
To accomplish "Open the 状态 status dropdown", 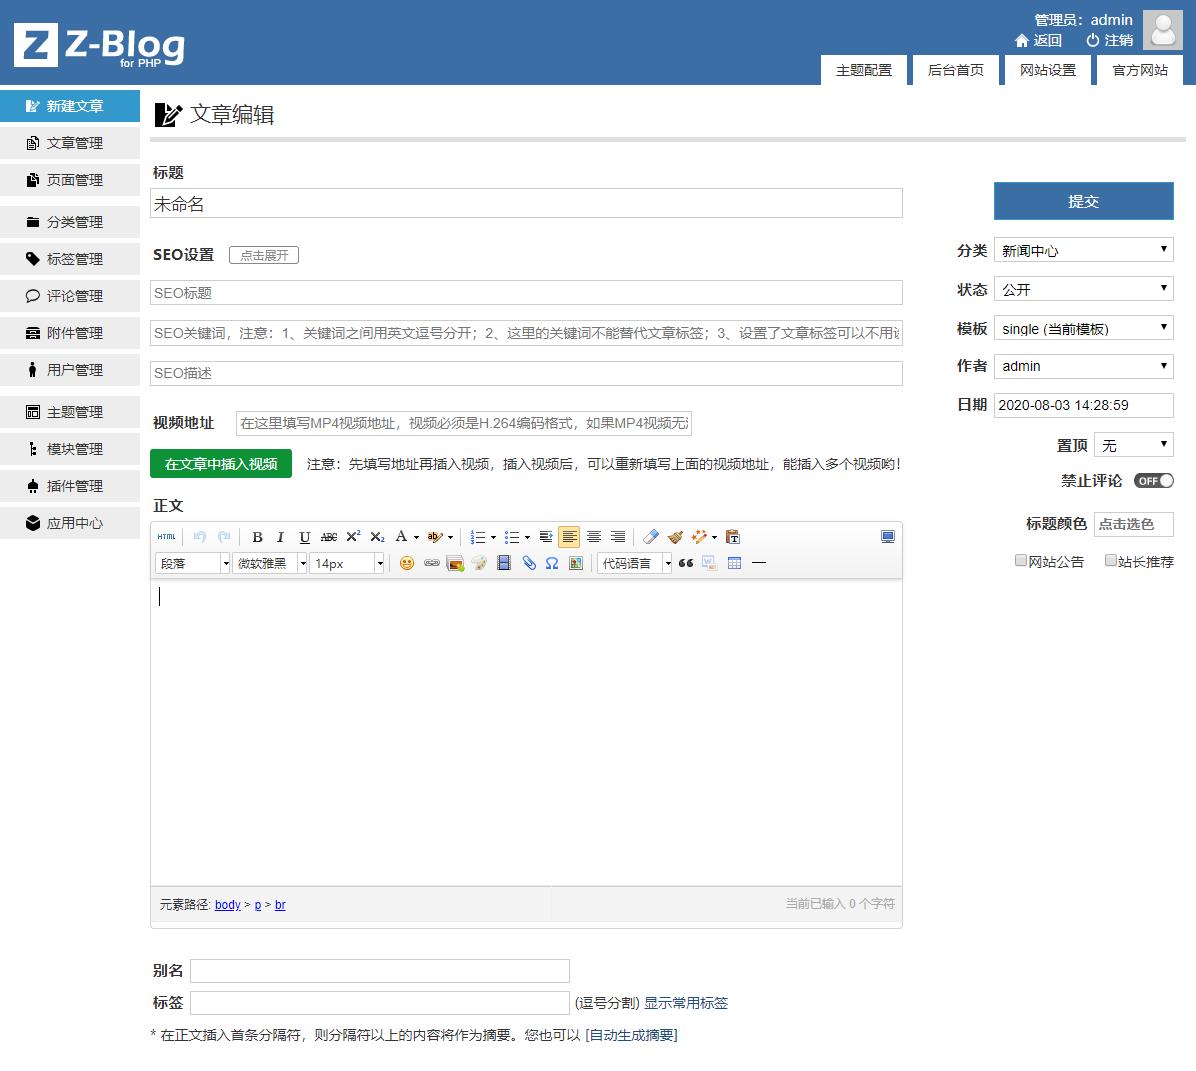I will tap(1083, 289).
